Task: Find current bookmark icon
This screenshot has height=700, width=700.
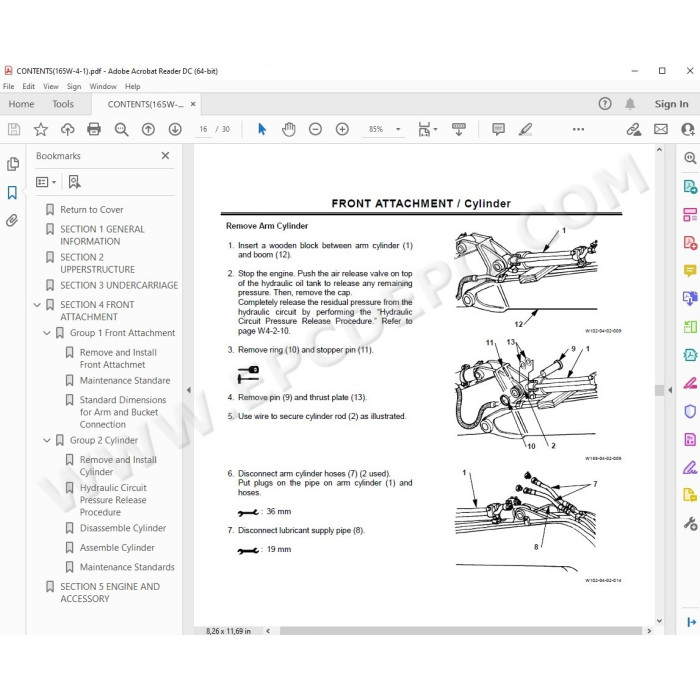Action: (75, 182)
